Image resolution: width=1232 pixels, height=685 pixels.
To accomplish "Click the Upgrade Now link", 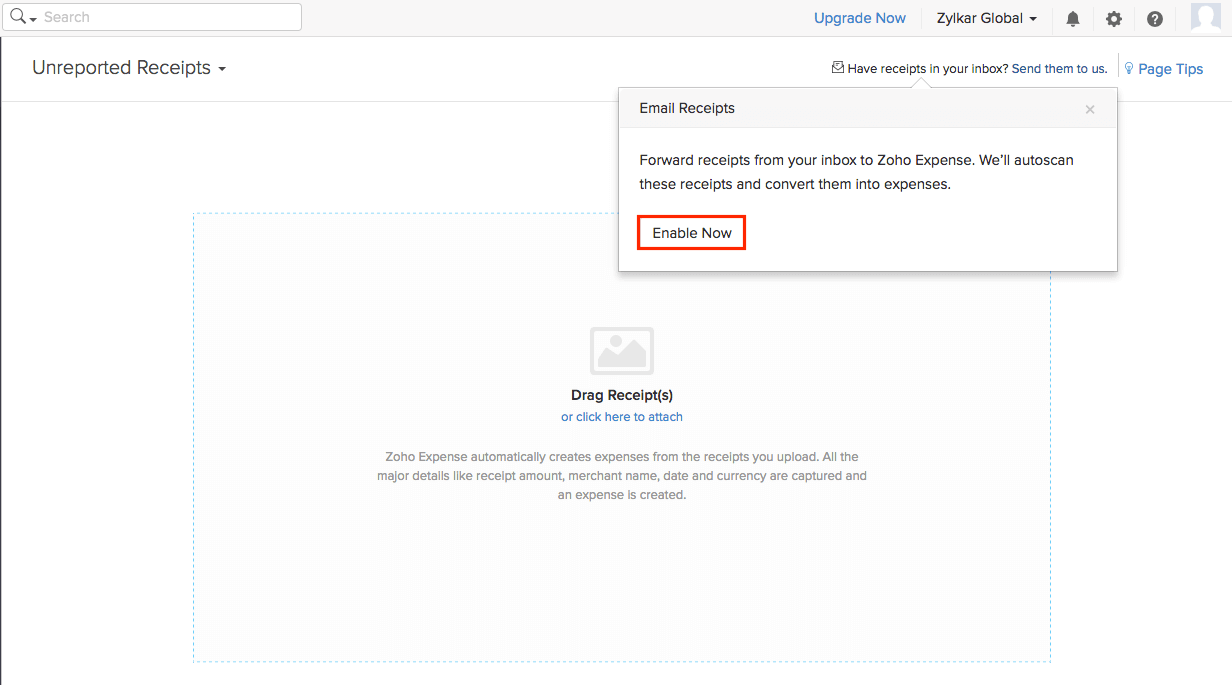I will [860, 18].
